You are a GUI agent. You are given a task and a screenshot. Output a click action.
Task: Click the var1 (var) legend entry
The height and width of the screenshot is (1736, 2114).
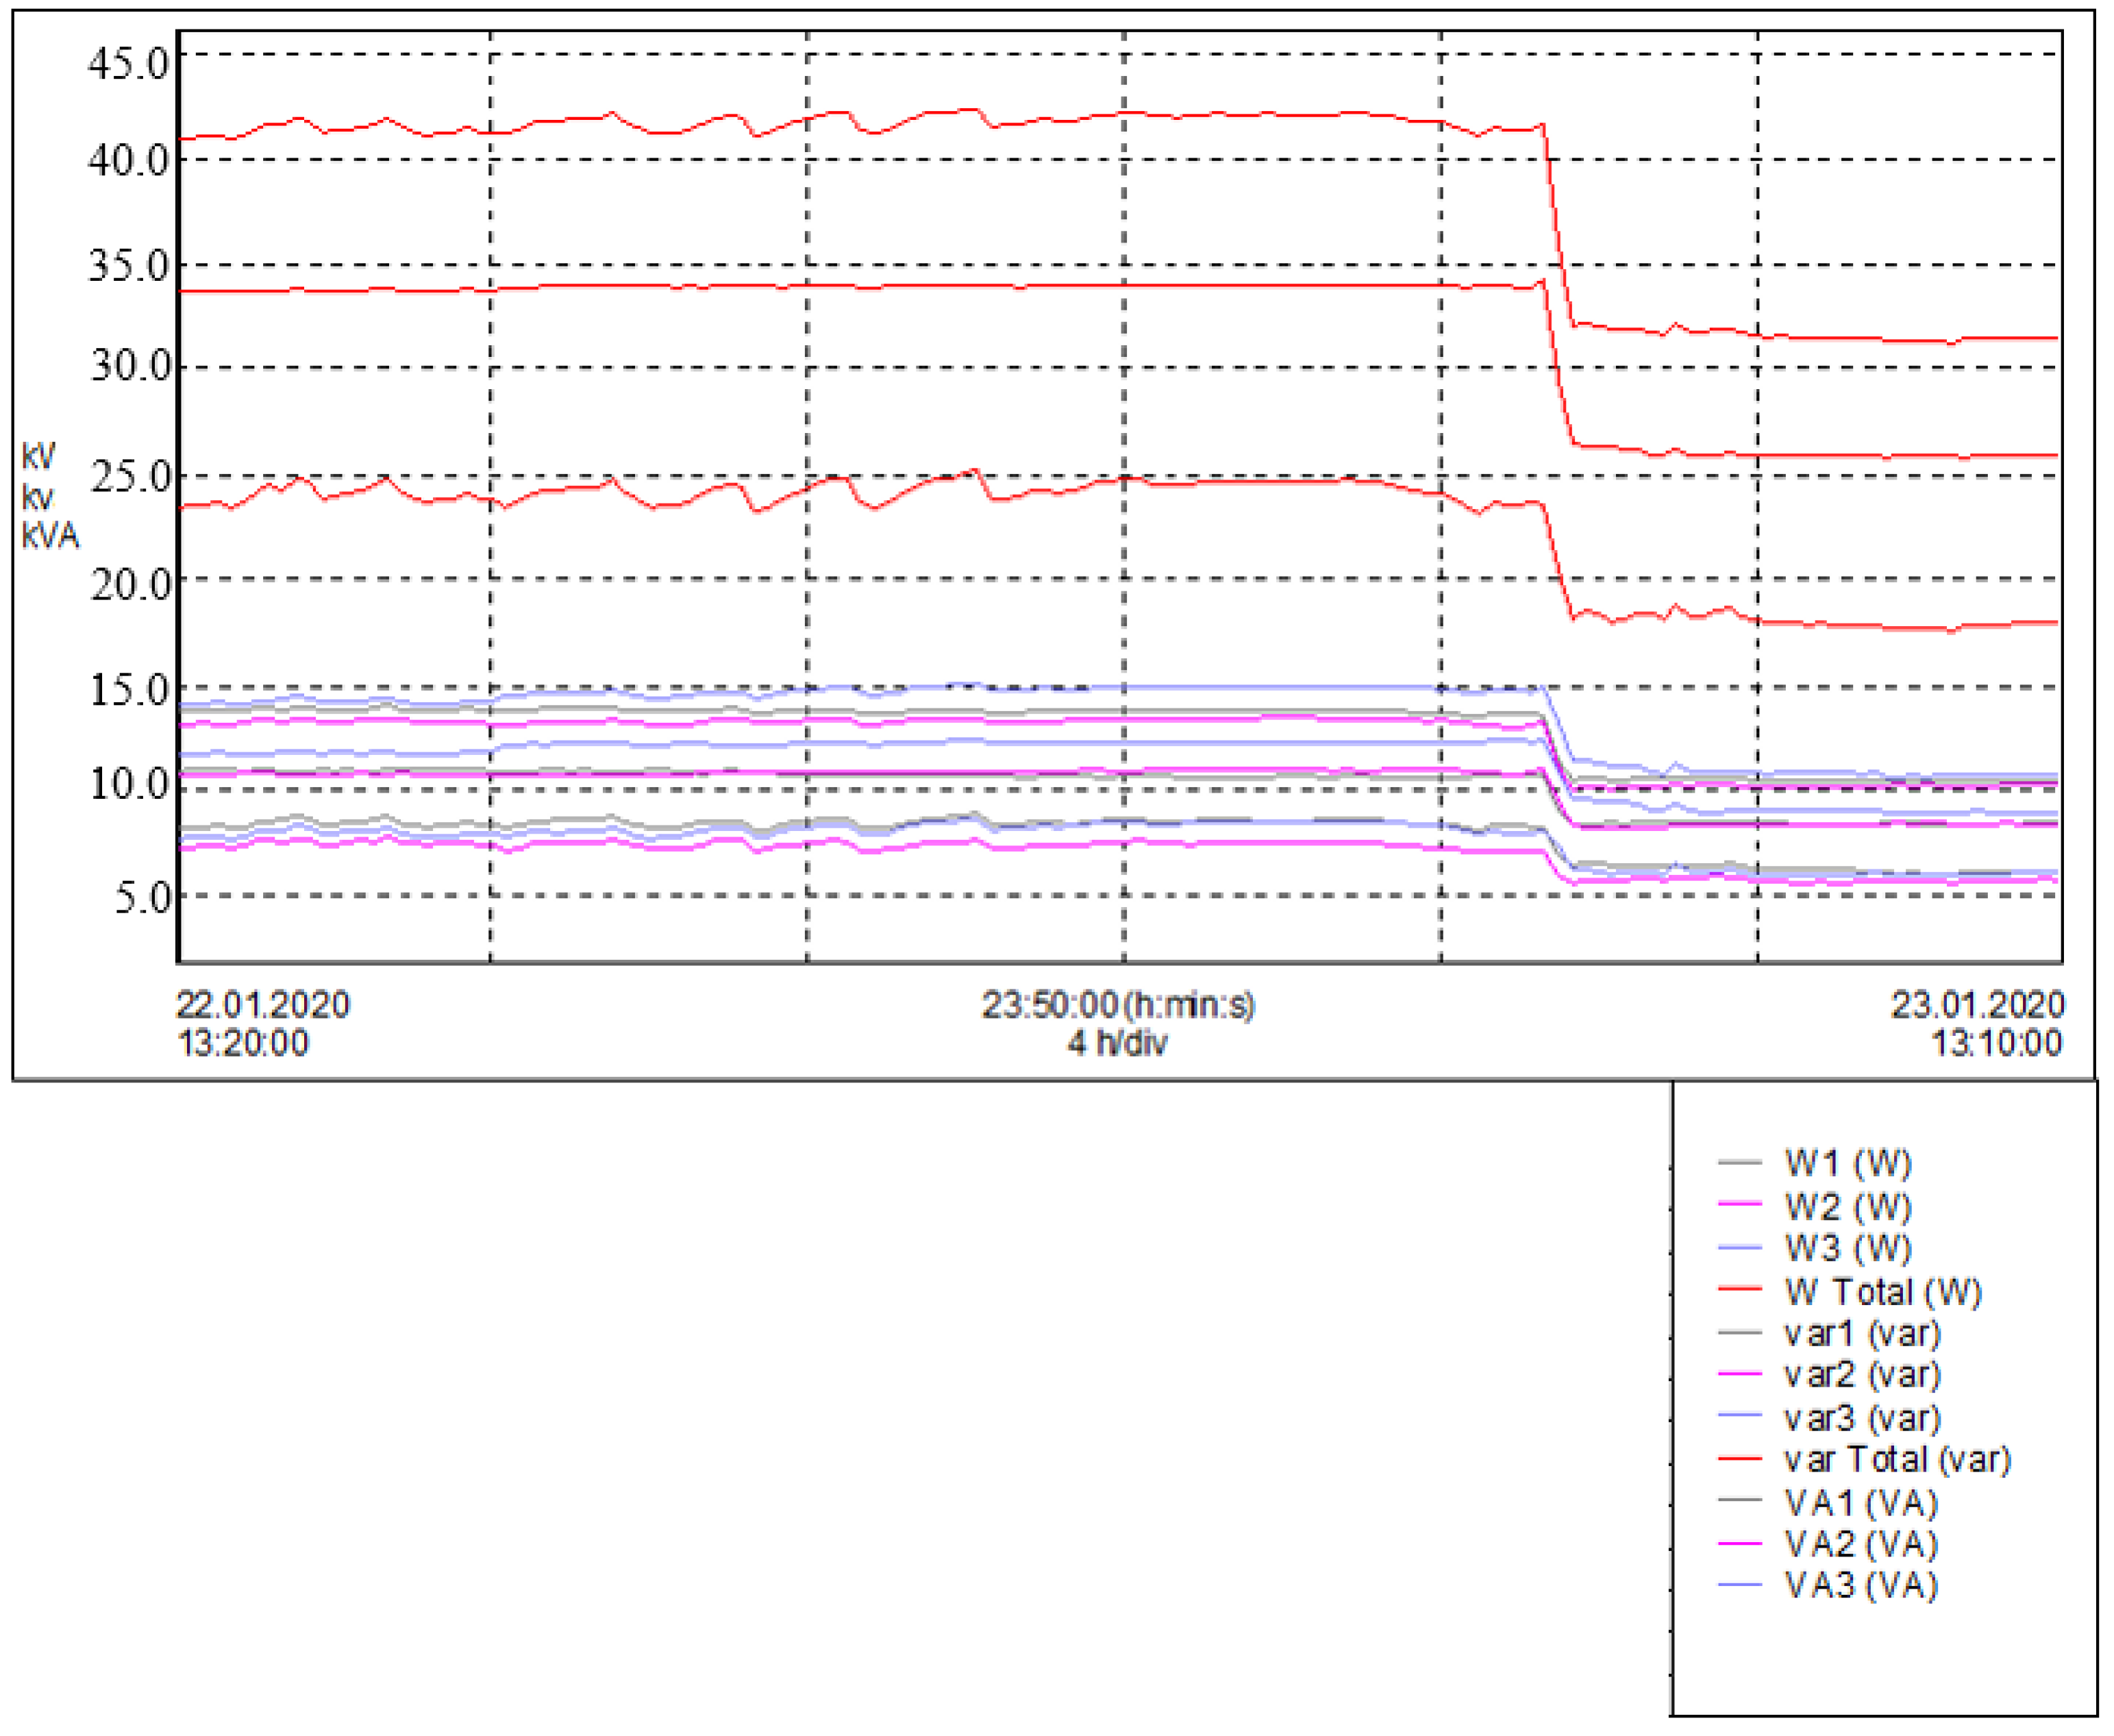(x=1862, y=1334)
